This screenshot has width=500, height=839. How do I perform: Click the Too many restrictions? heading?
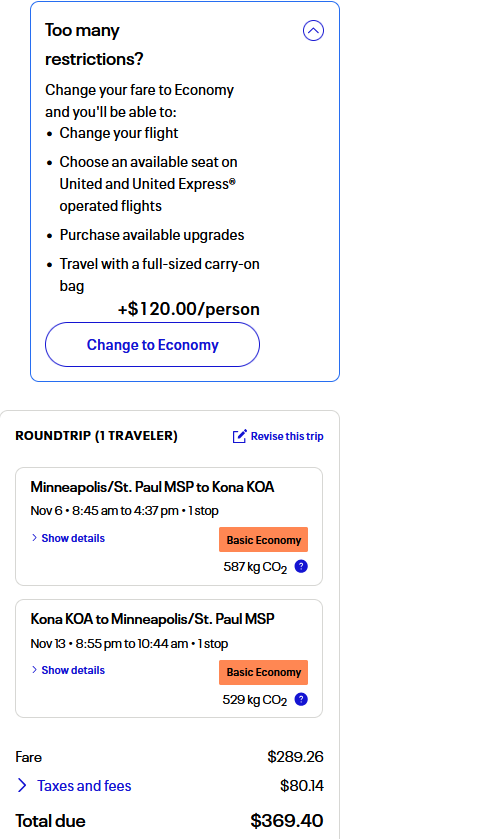94,44
